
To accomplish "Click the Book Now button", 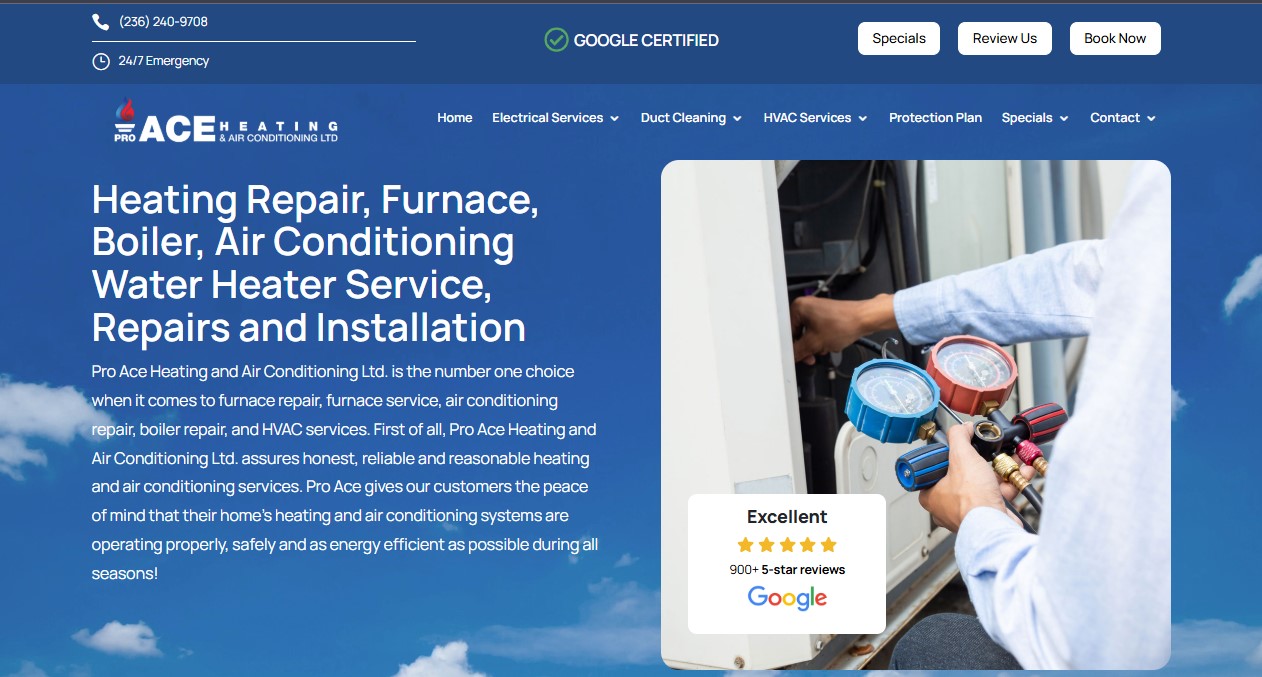I will click(x=1115, y=38).
